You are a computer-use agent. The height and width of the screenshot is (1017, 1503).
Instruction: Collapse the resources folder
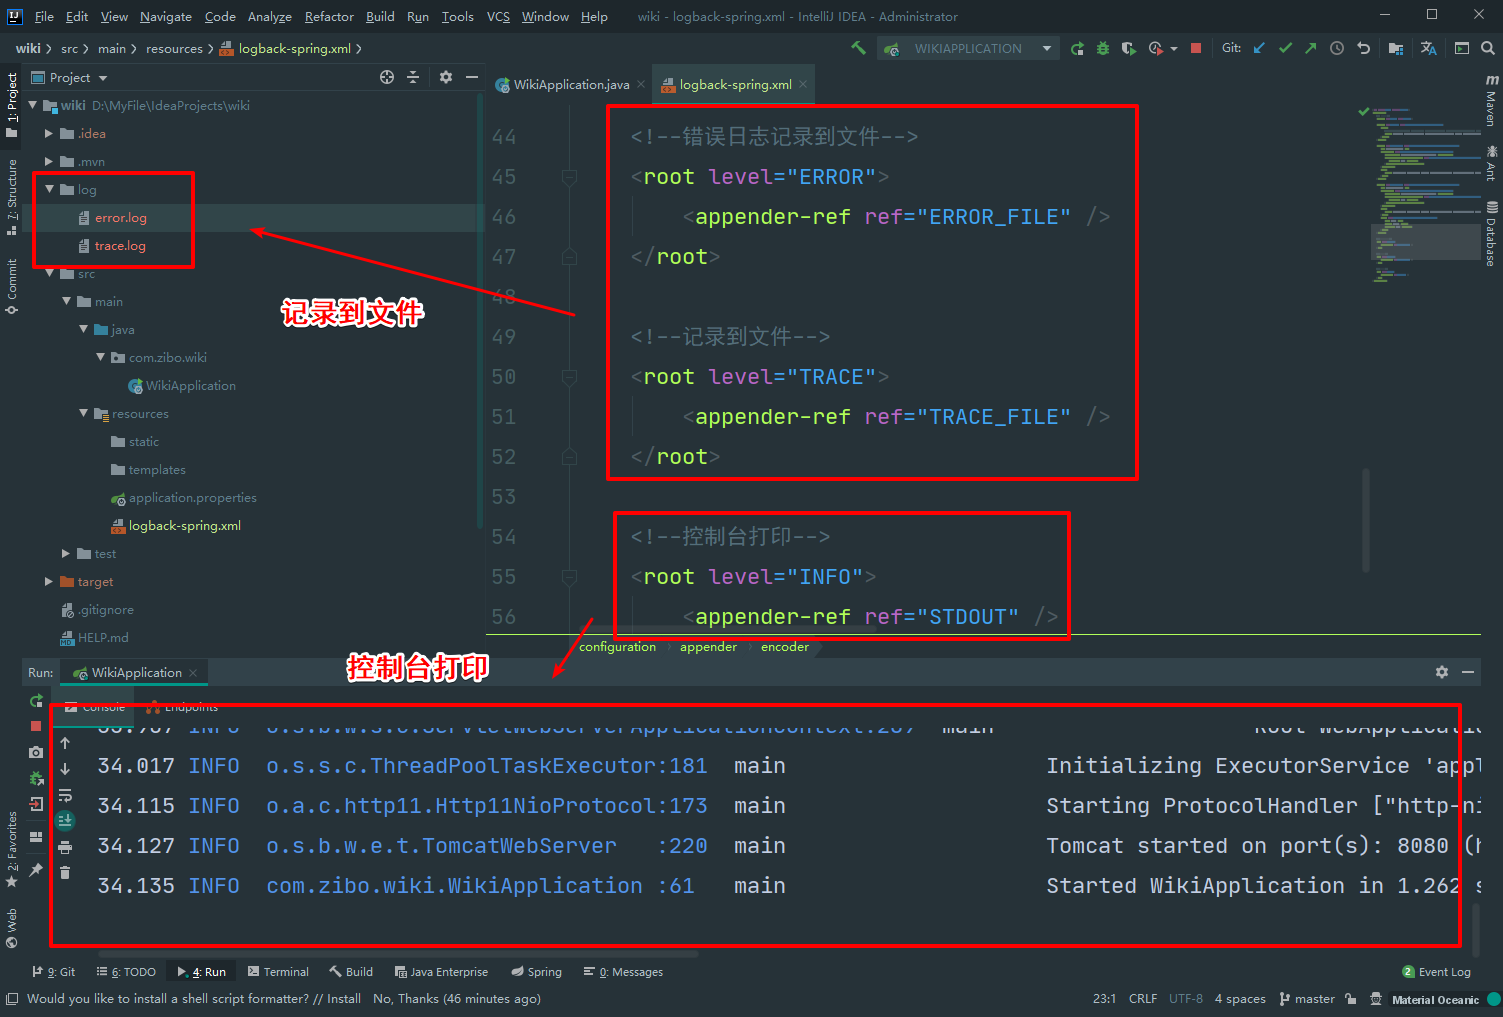(83, 413)
